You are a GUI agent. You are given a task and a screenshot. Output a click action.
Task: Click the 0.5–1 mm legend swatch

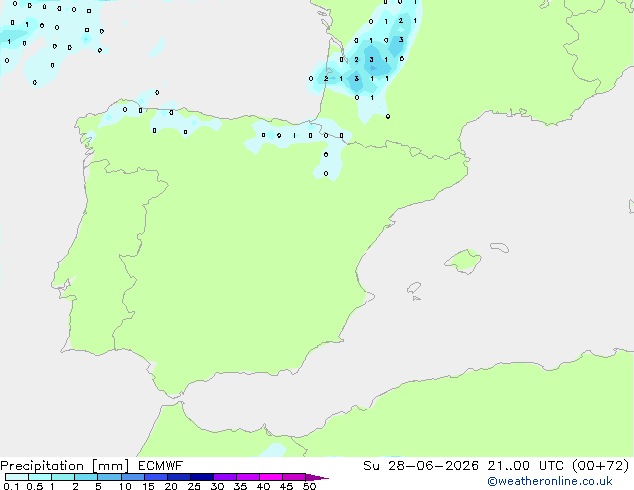pyautogui.click(x=40, y=477)
